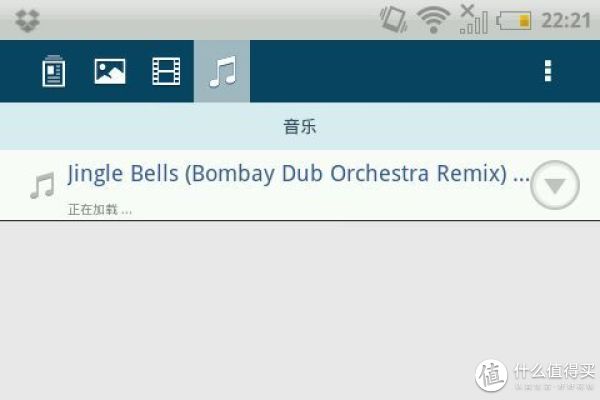Click the 值 watermark circle logo

pos(491,375)
